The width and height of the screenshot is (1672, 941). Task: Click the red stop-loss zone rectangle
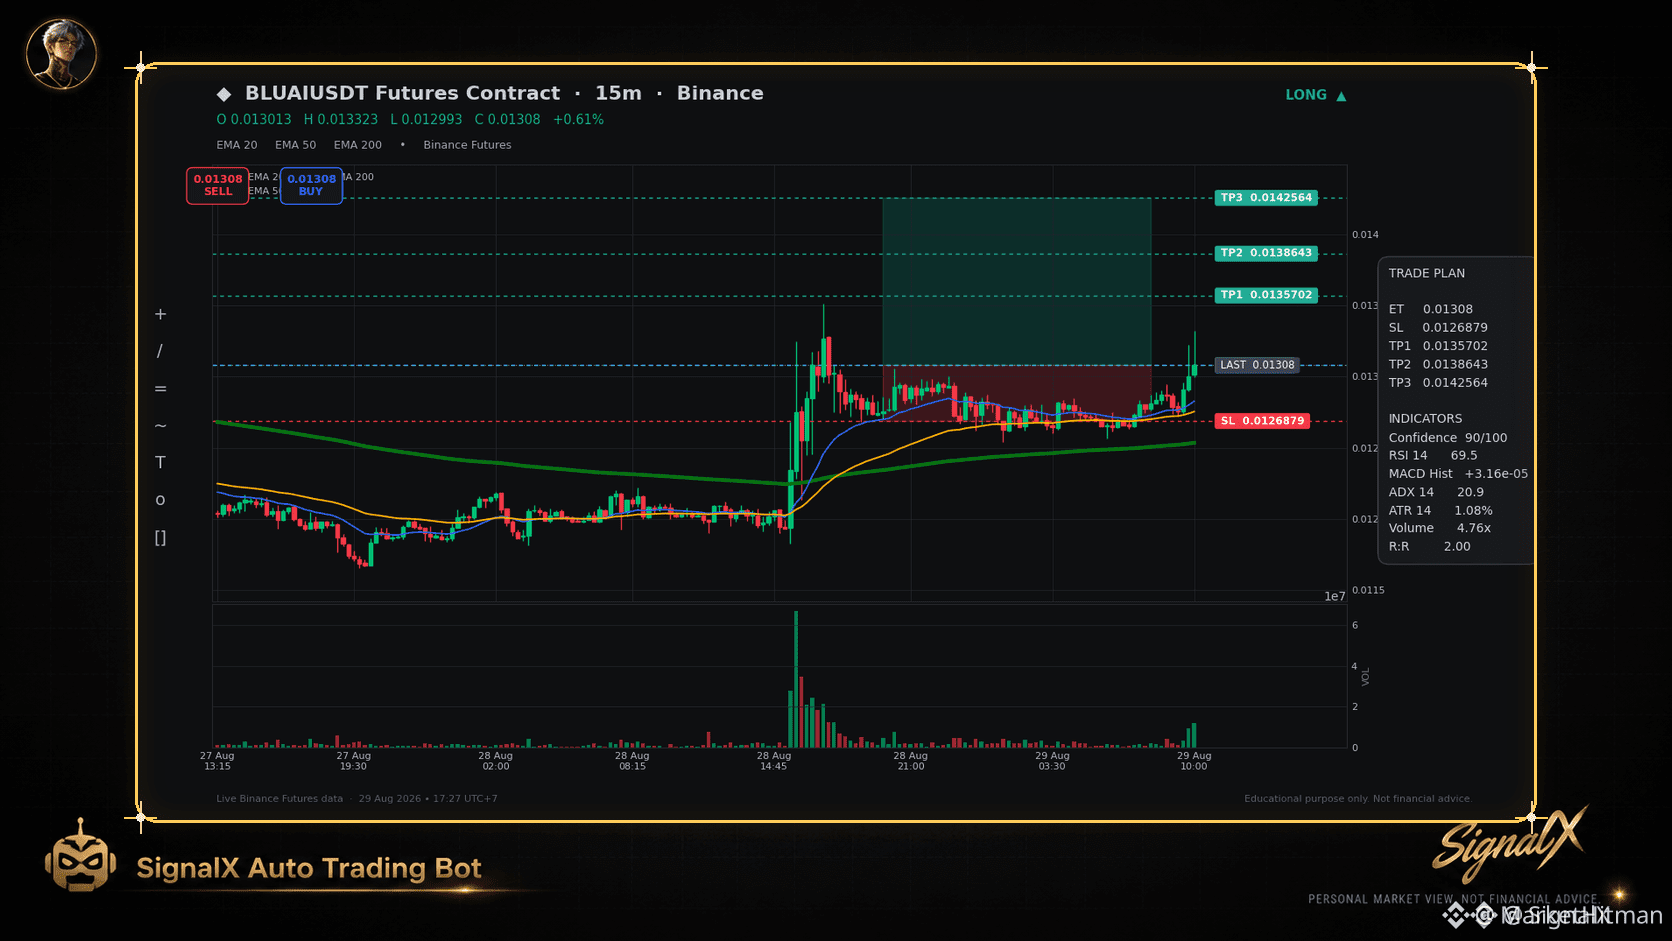click(1016, 393)
